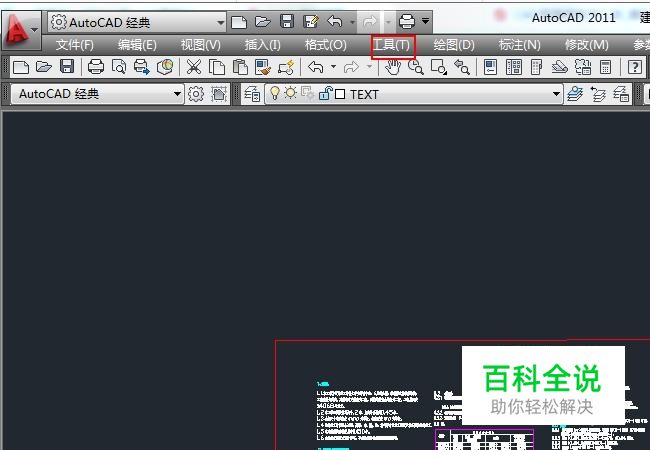This screenshot has width=650, height=450.
Task: Open the QuickCalc calculator icon
Action: 606,67
